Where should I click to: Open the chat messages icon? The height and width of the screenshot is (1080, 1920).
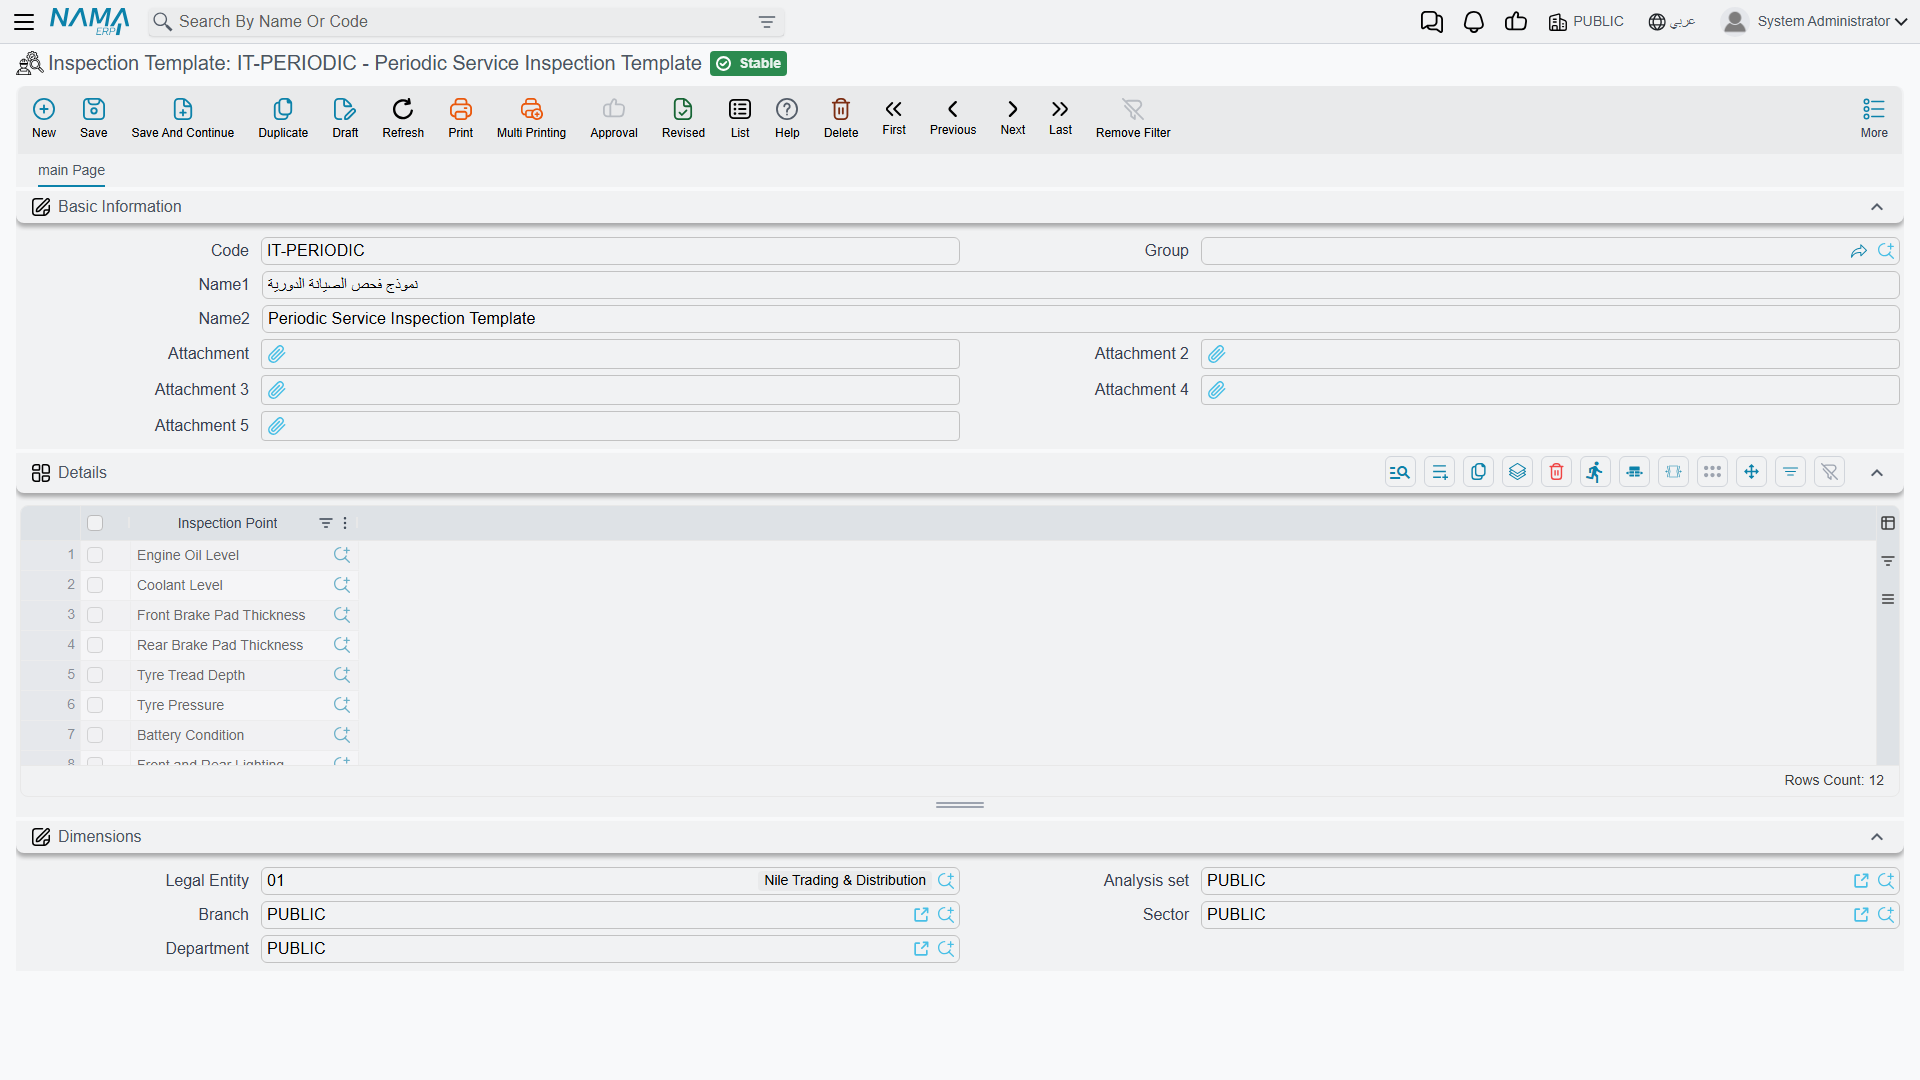(x=1432, y=22)
